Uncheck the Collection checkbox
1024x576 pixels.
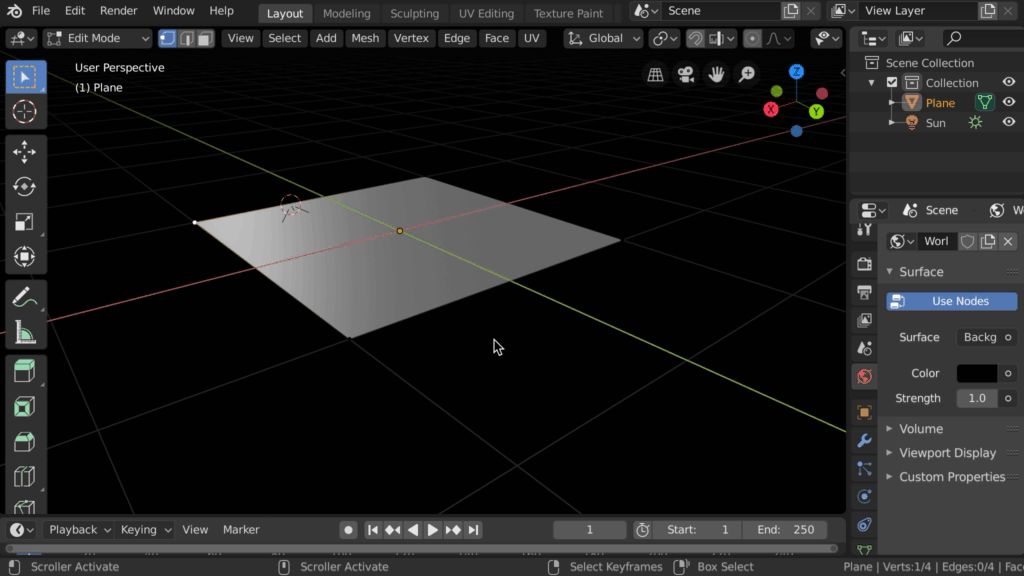pyautogui.click(x=892, y=83)
